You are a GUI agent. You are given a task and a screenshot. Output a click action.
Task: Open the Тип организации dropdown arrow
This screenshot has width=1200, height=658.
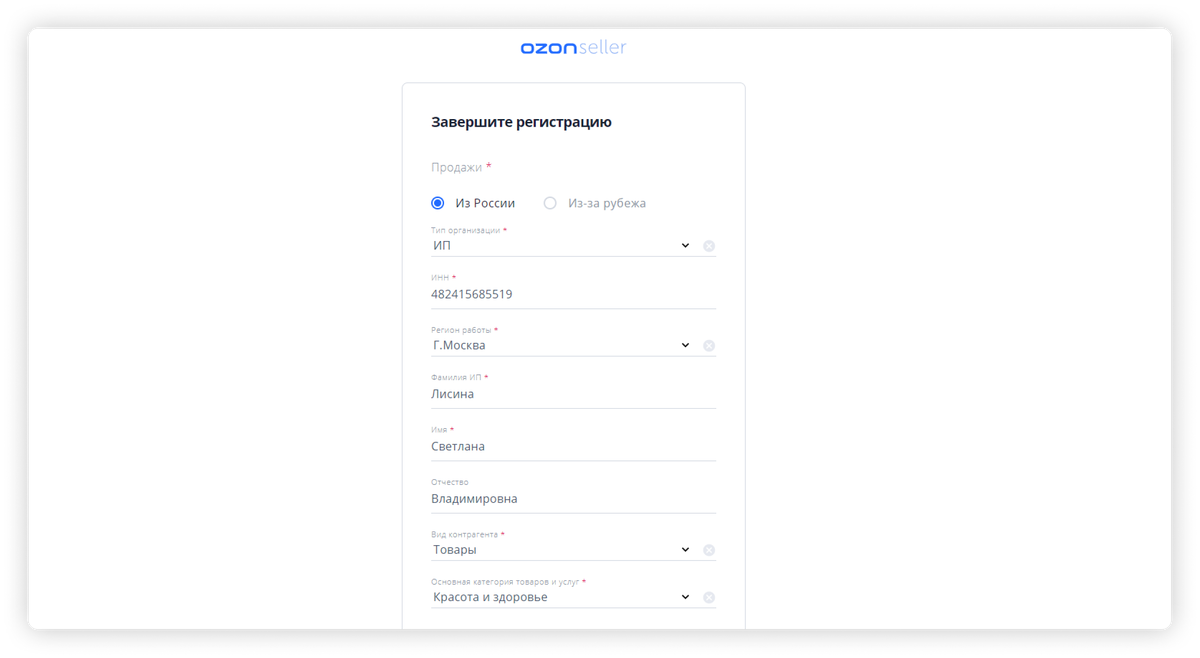(685, 246)
